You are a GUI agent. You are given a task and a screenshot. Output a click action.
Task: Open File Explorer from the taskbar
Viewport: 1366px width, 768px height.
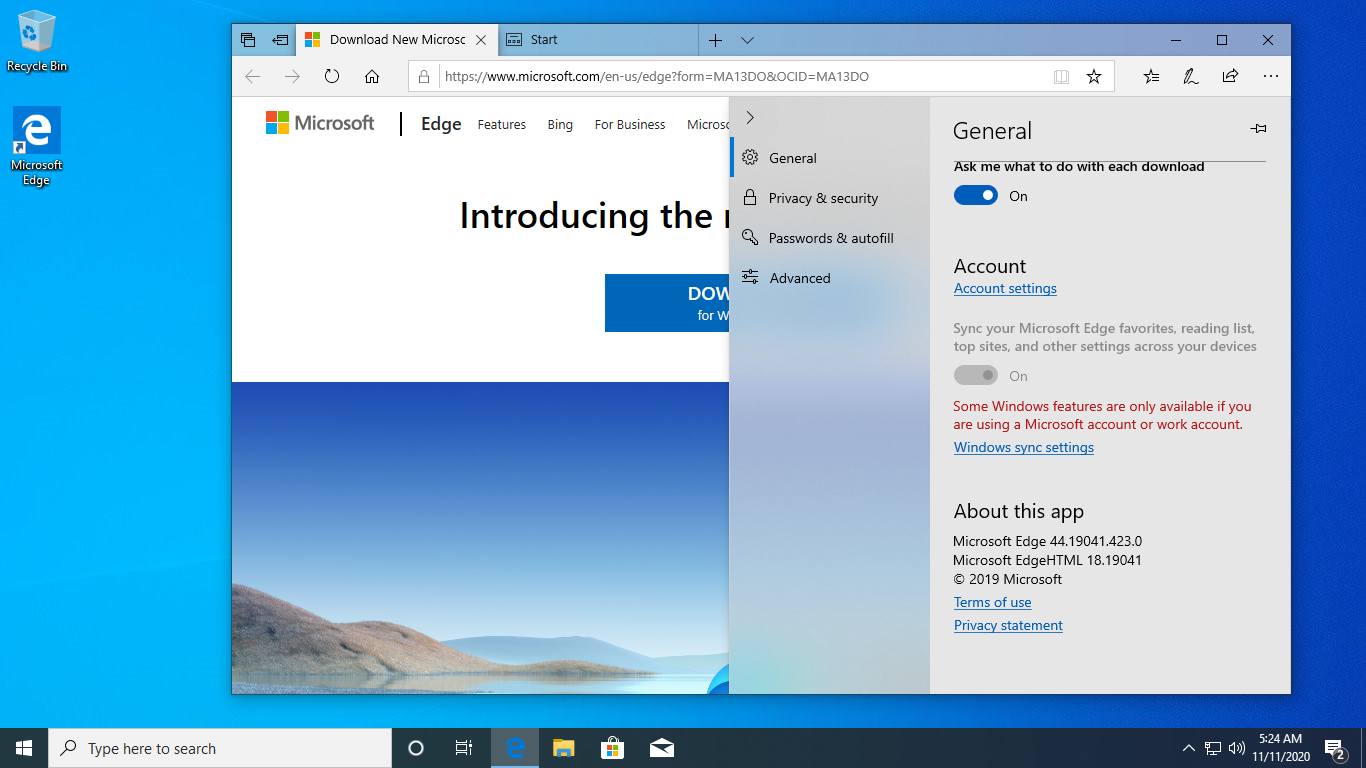tap(564, 748)
